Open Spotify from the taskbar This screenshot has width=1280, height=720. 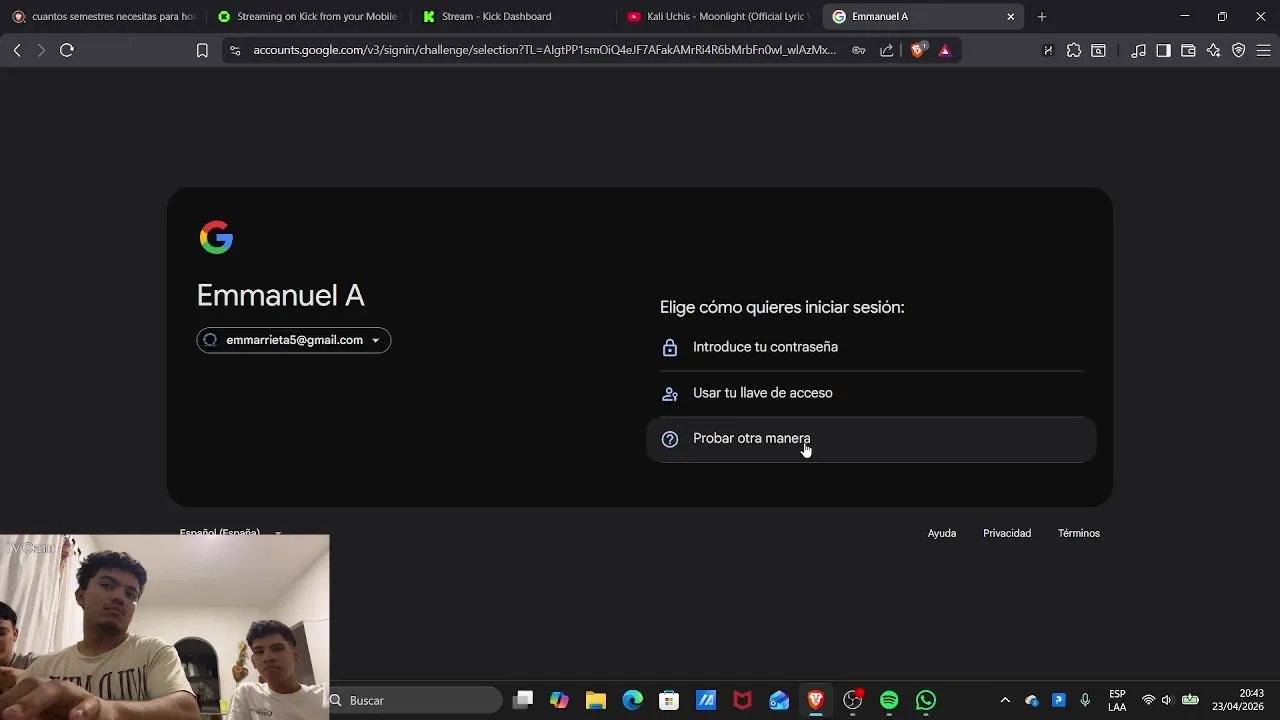889,700
